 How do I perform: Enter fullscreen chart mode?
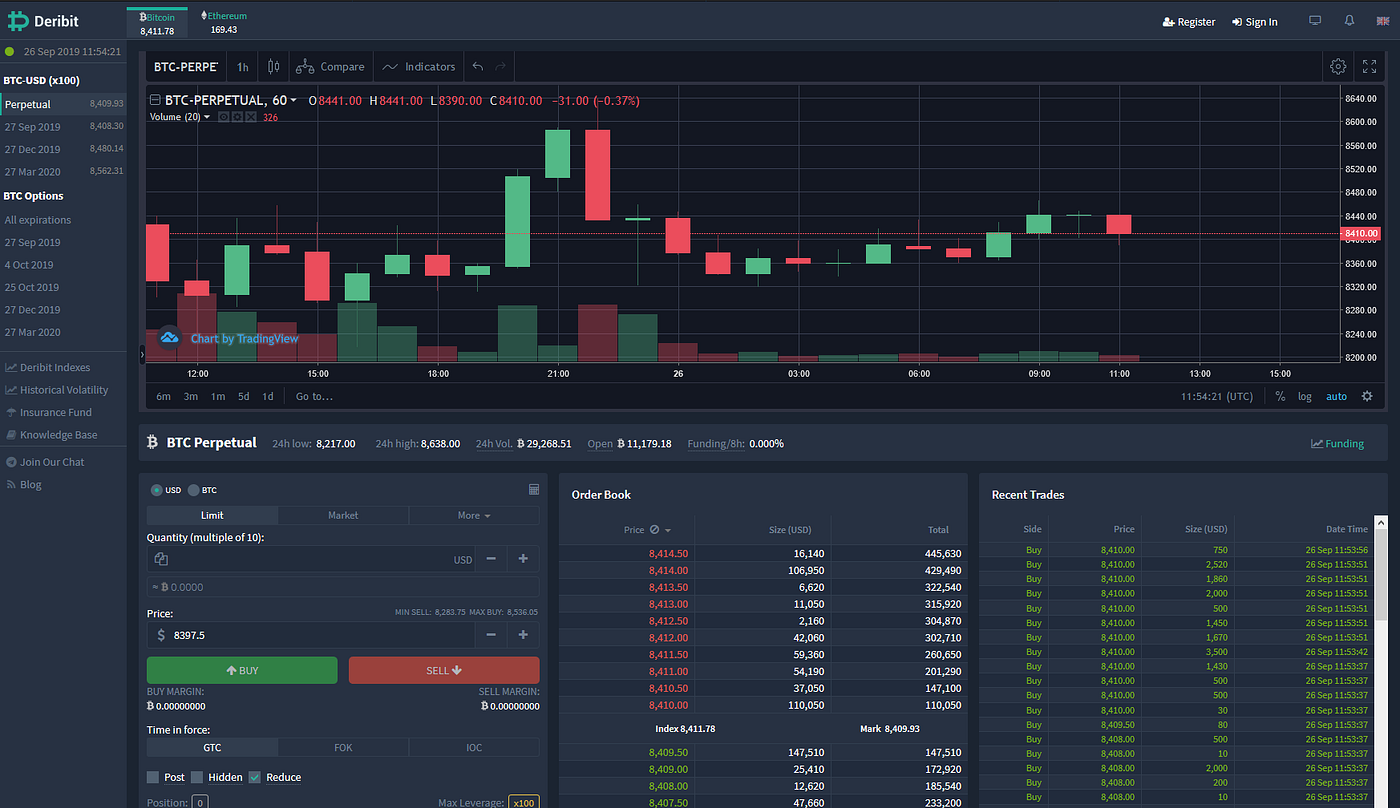[1370, 67]
